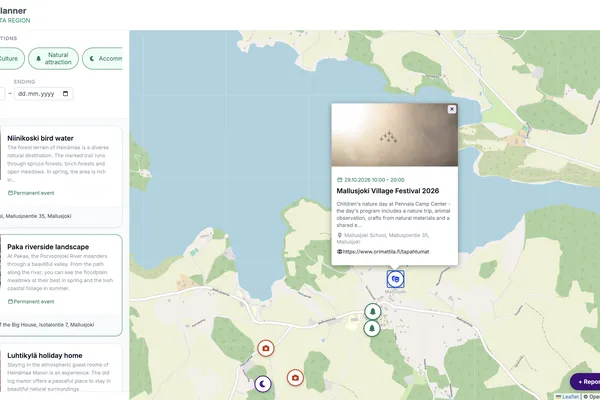Open the Niinikoski bird water card
The width and height of the screenshot is (600, 400).
click(60, 176)
